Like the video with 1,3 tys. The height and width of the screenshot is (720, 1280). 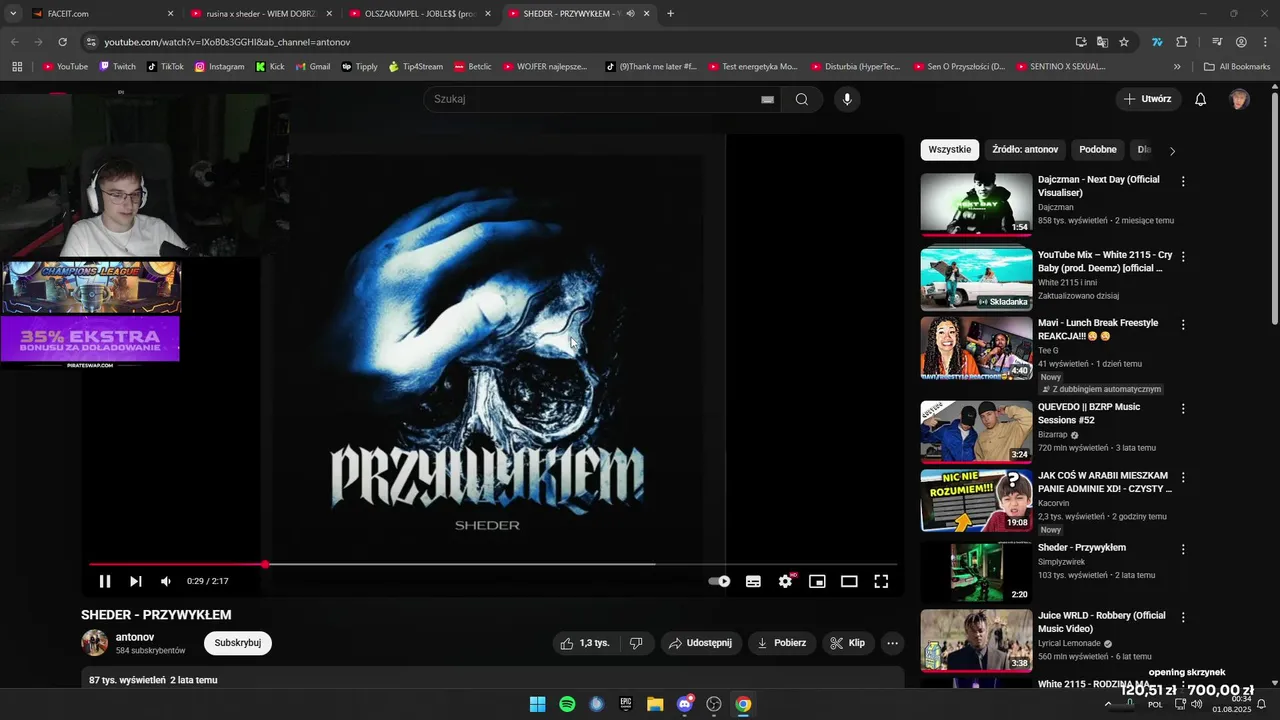[585, 643]
